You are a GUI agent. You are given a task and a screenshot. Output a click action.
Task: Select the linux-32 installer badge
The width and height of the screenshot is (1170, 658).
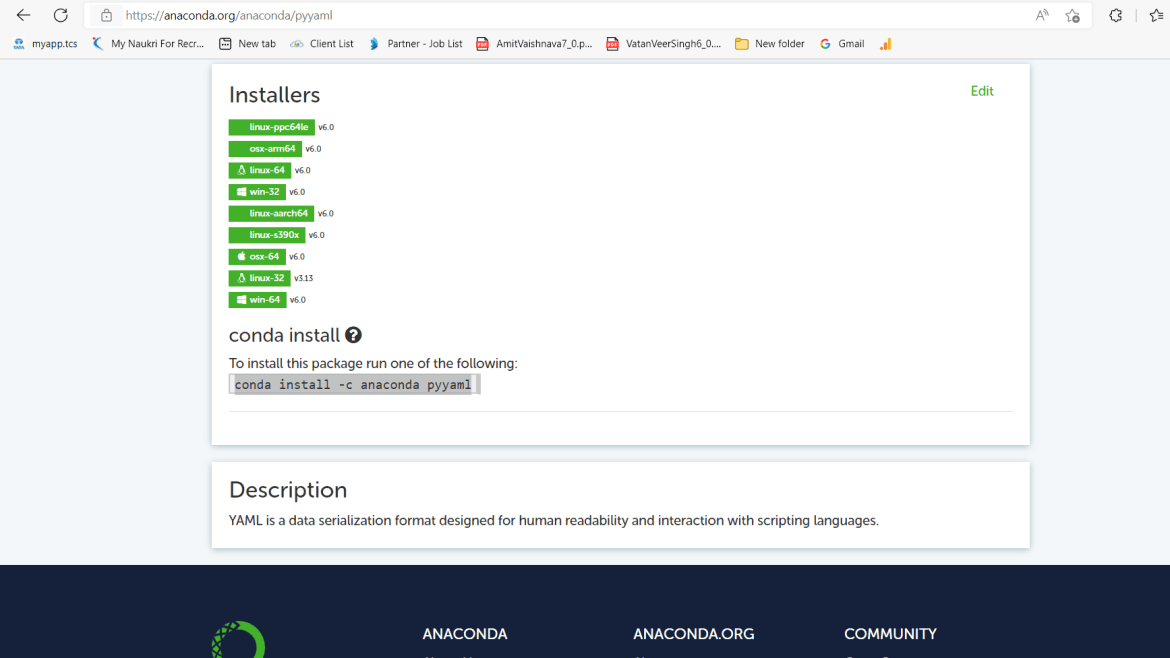(260, 278)
